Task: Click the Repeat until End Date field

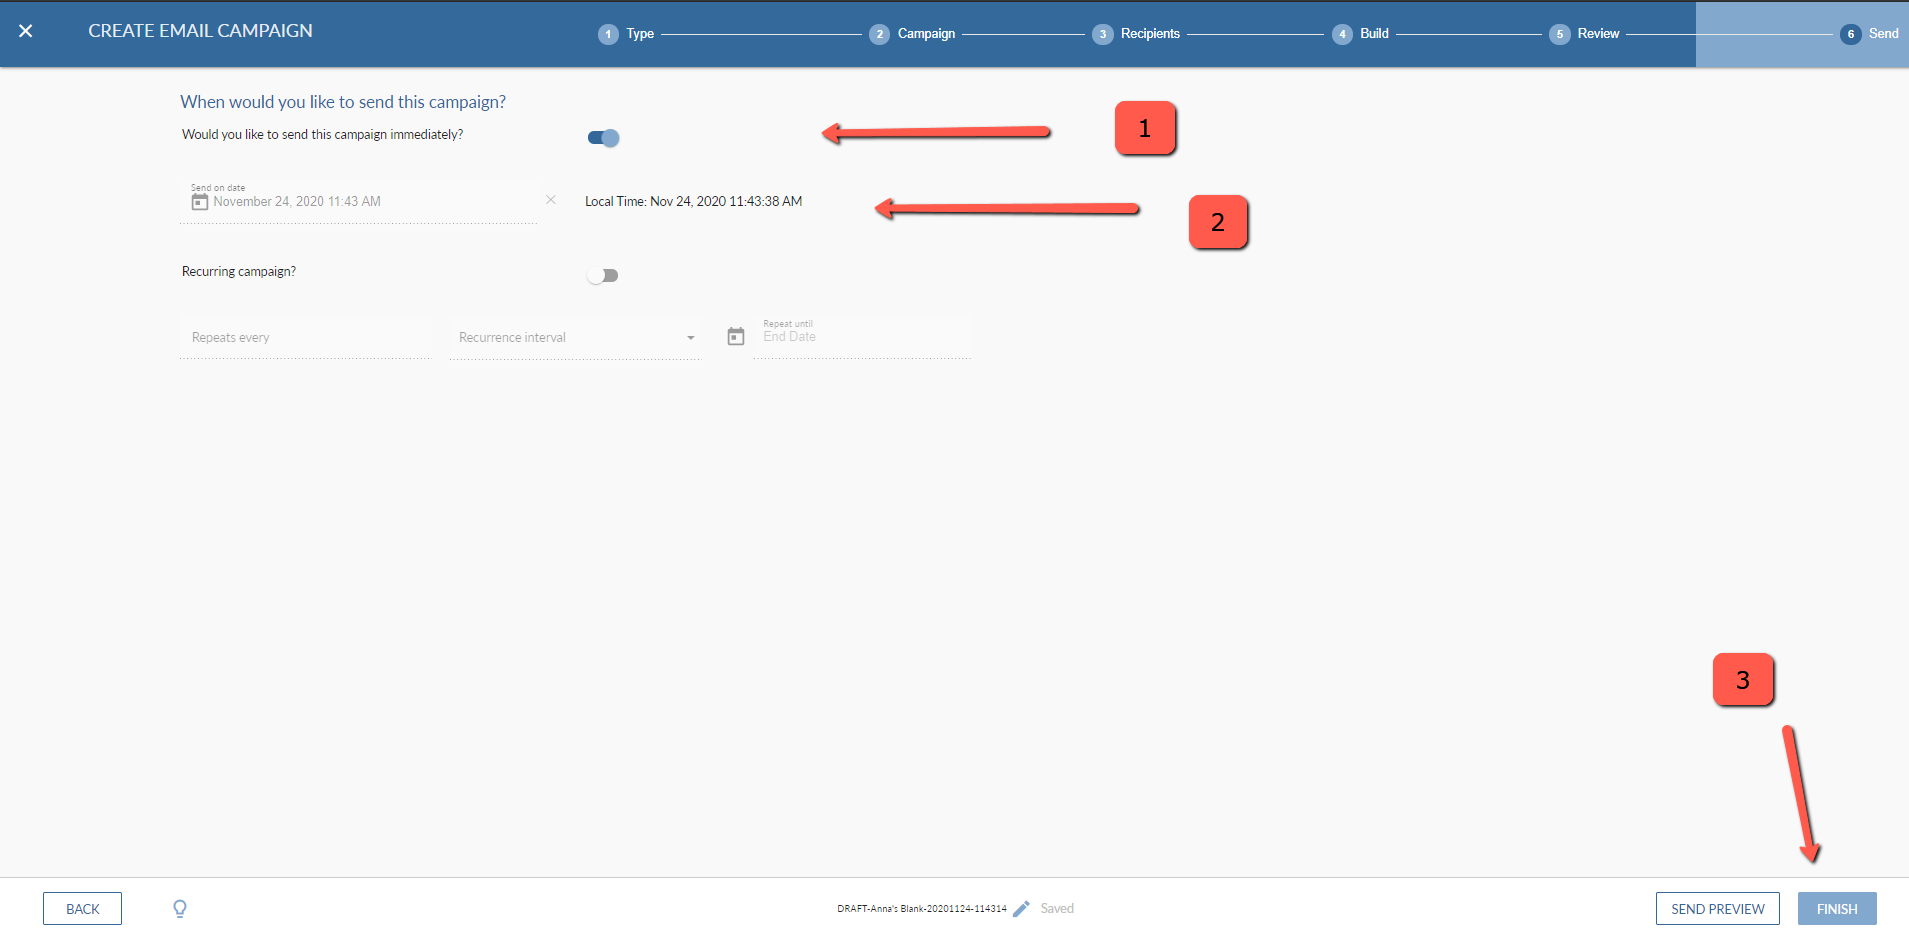Action: point(862,337)
